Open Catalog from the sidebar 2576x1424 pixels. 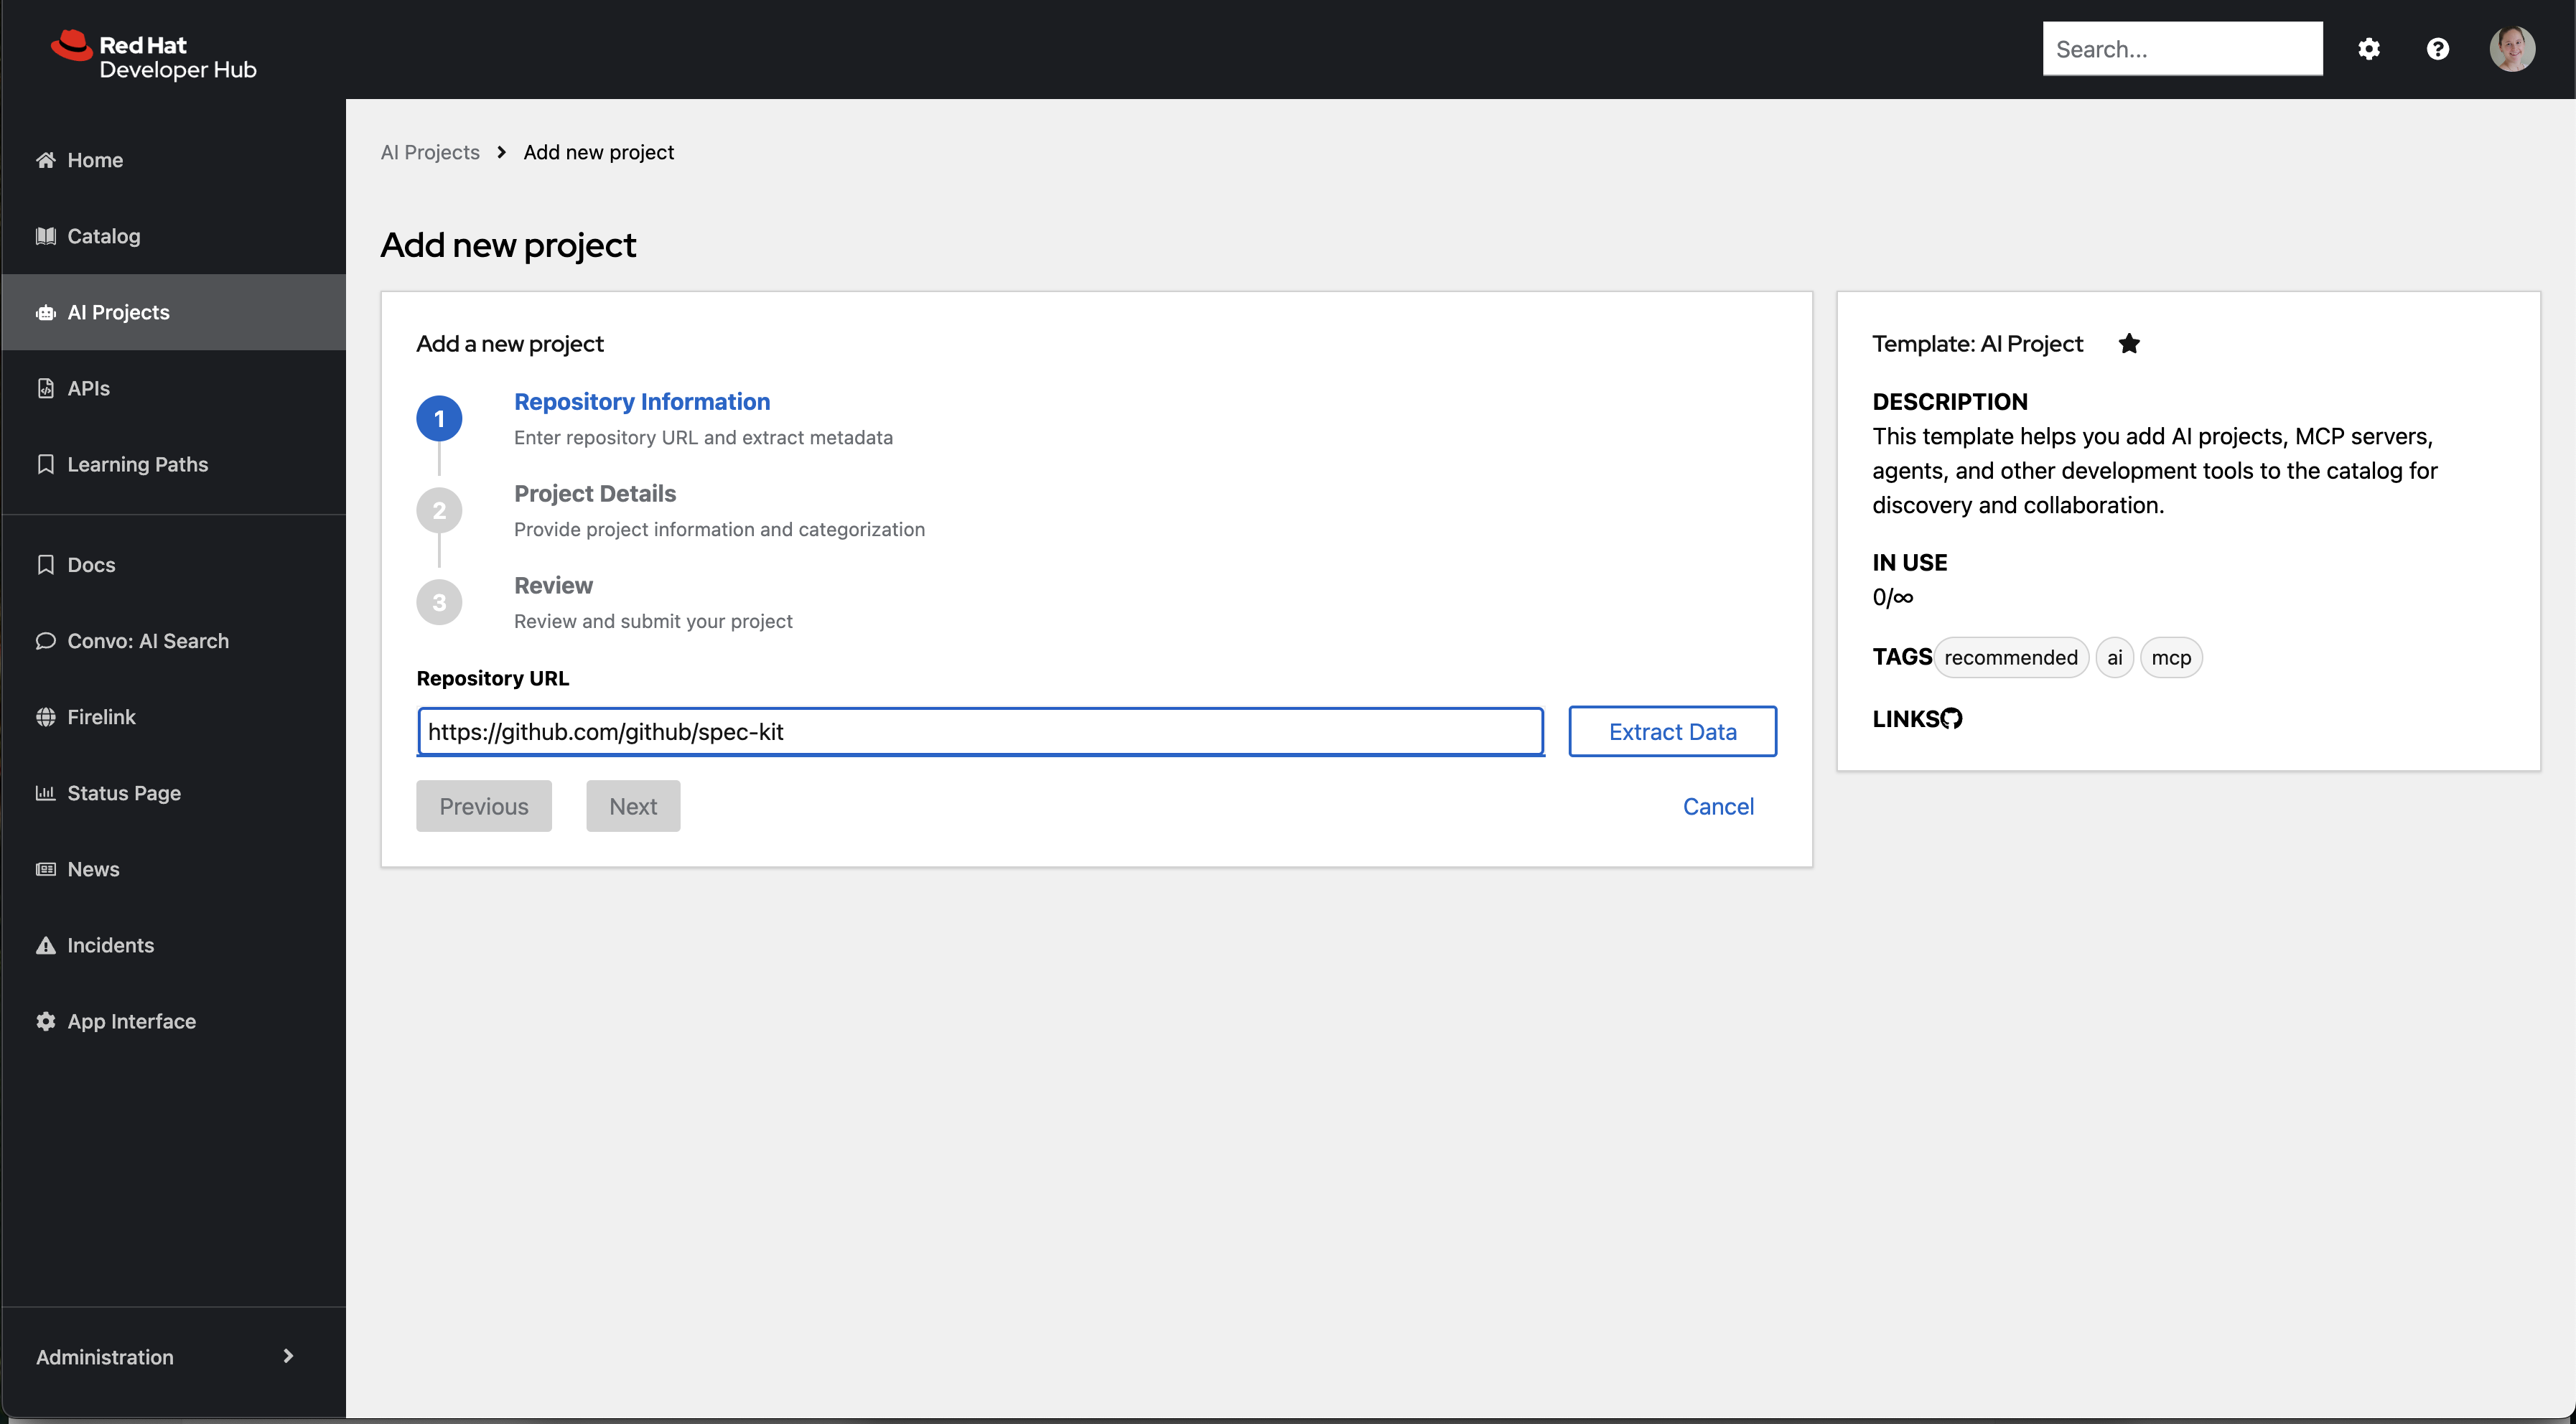coord(103,236)
